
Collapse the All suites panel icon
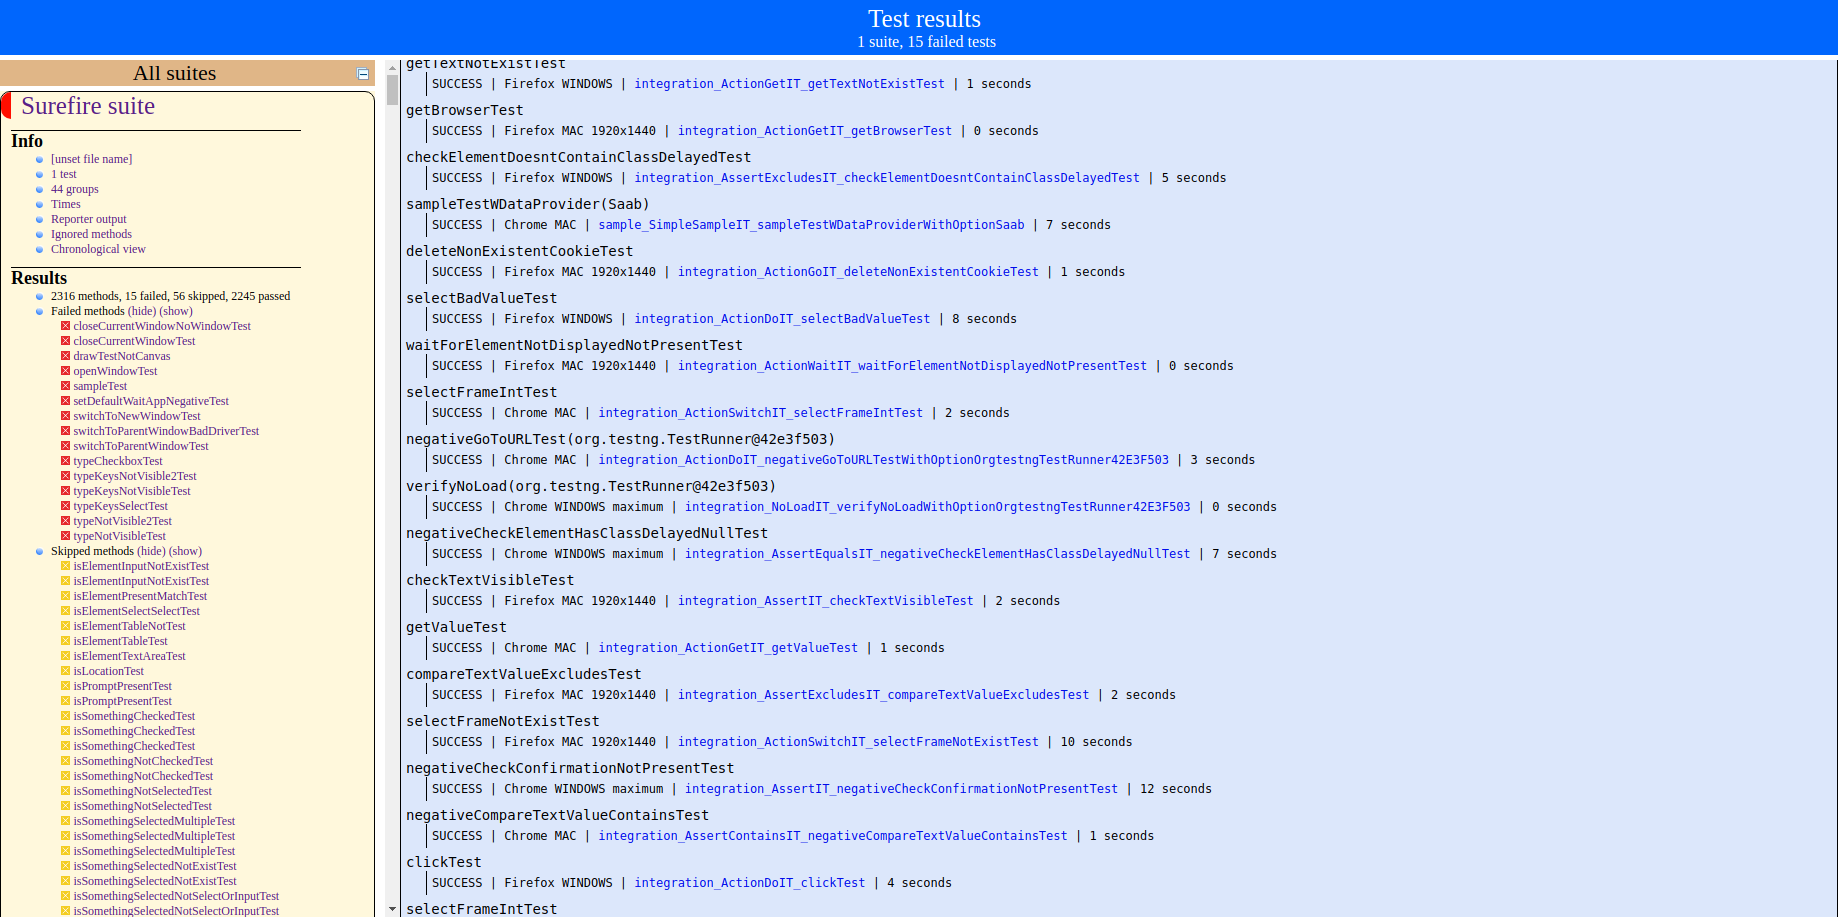pyautogui.click(x=363, y=74)
